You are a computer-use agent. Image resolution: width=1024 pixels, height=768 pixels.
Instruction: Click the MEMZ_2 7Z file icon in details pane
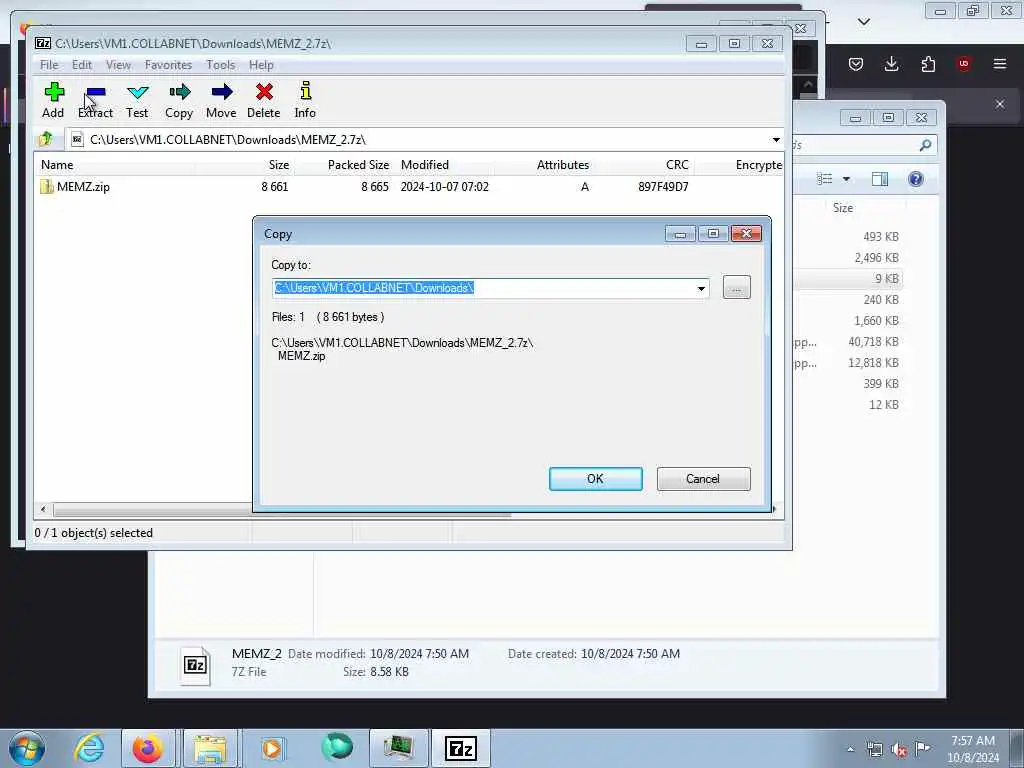coord(195,665)
